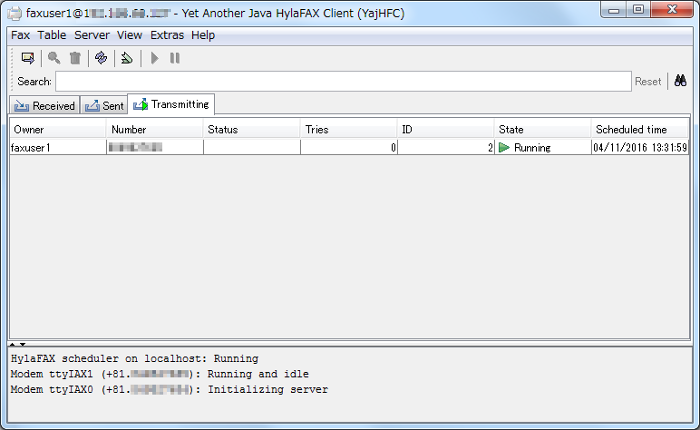The width and height of the screenshot is (700, 430).
Task: Click the Search label text
Action: pos(34,81)
